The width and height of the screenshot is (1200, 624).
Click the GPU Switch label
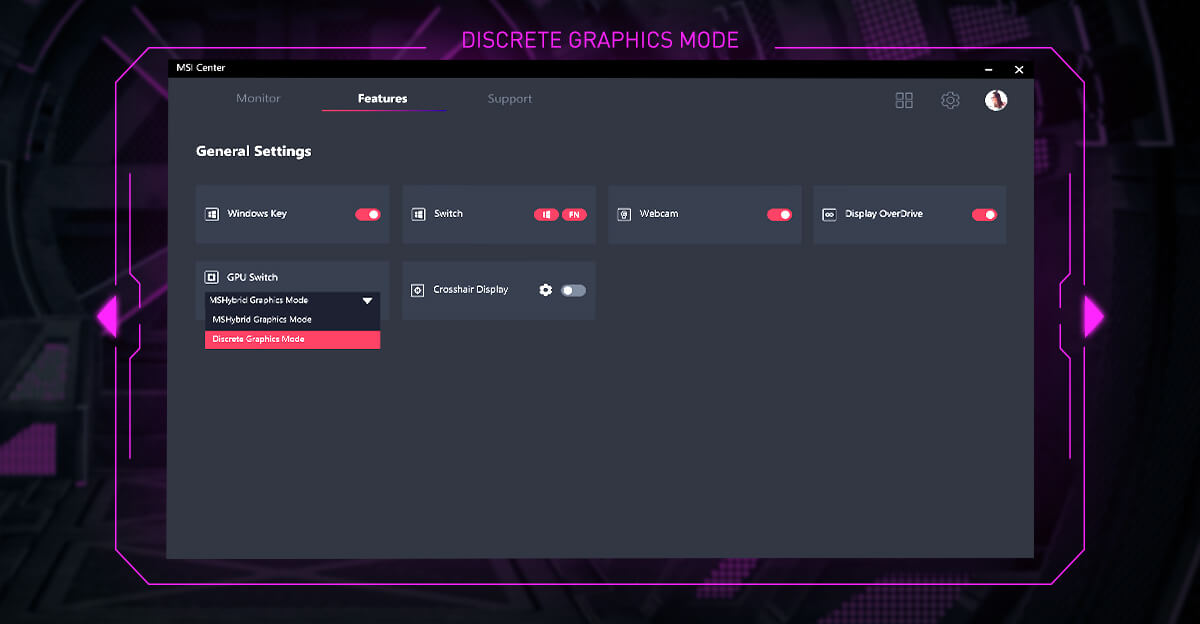[252, 277]
